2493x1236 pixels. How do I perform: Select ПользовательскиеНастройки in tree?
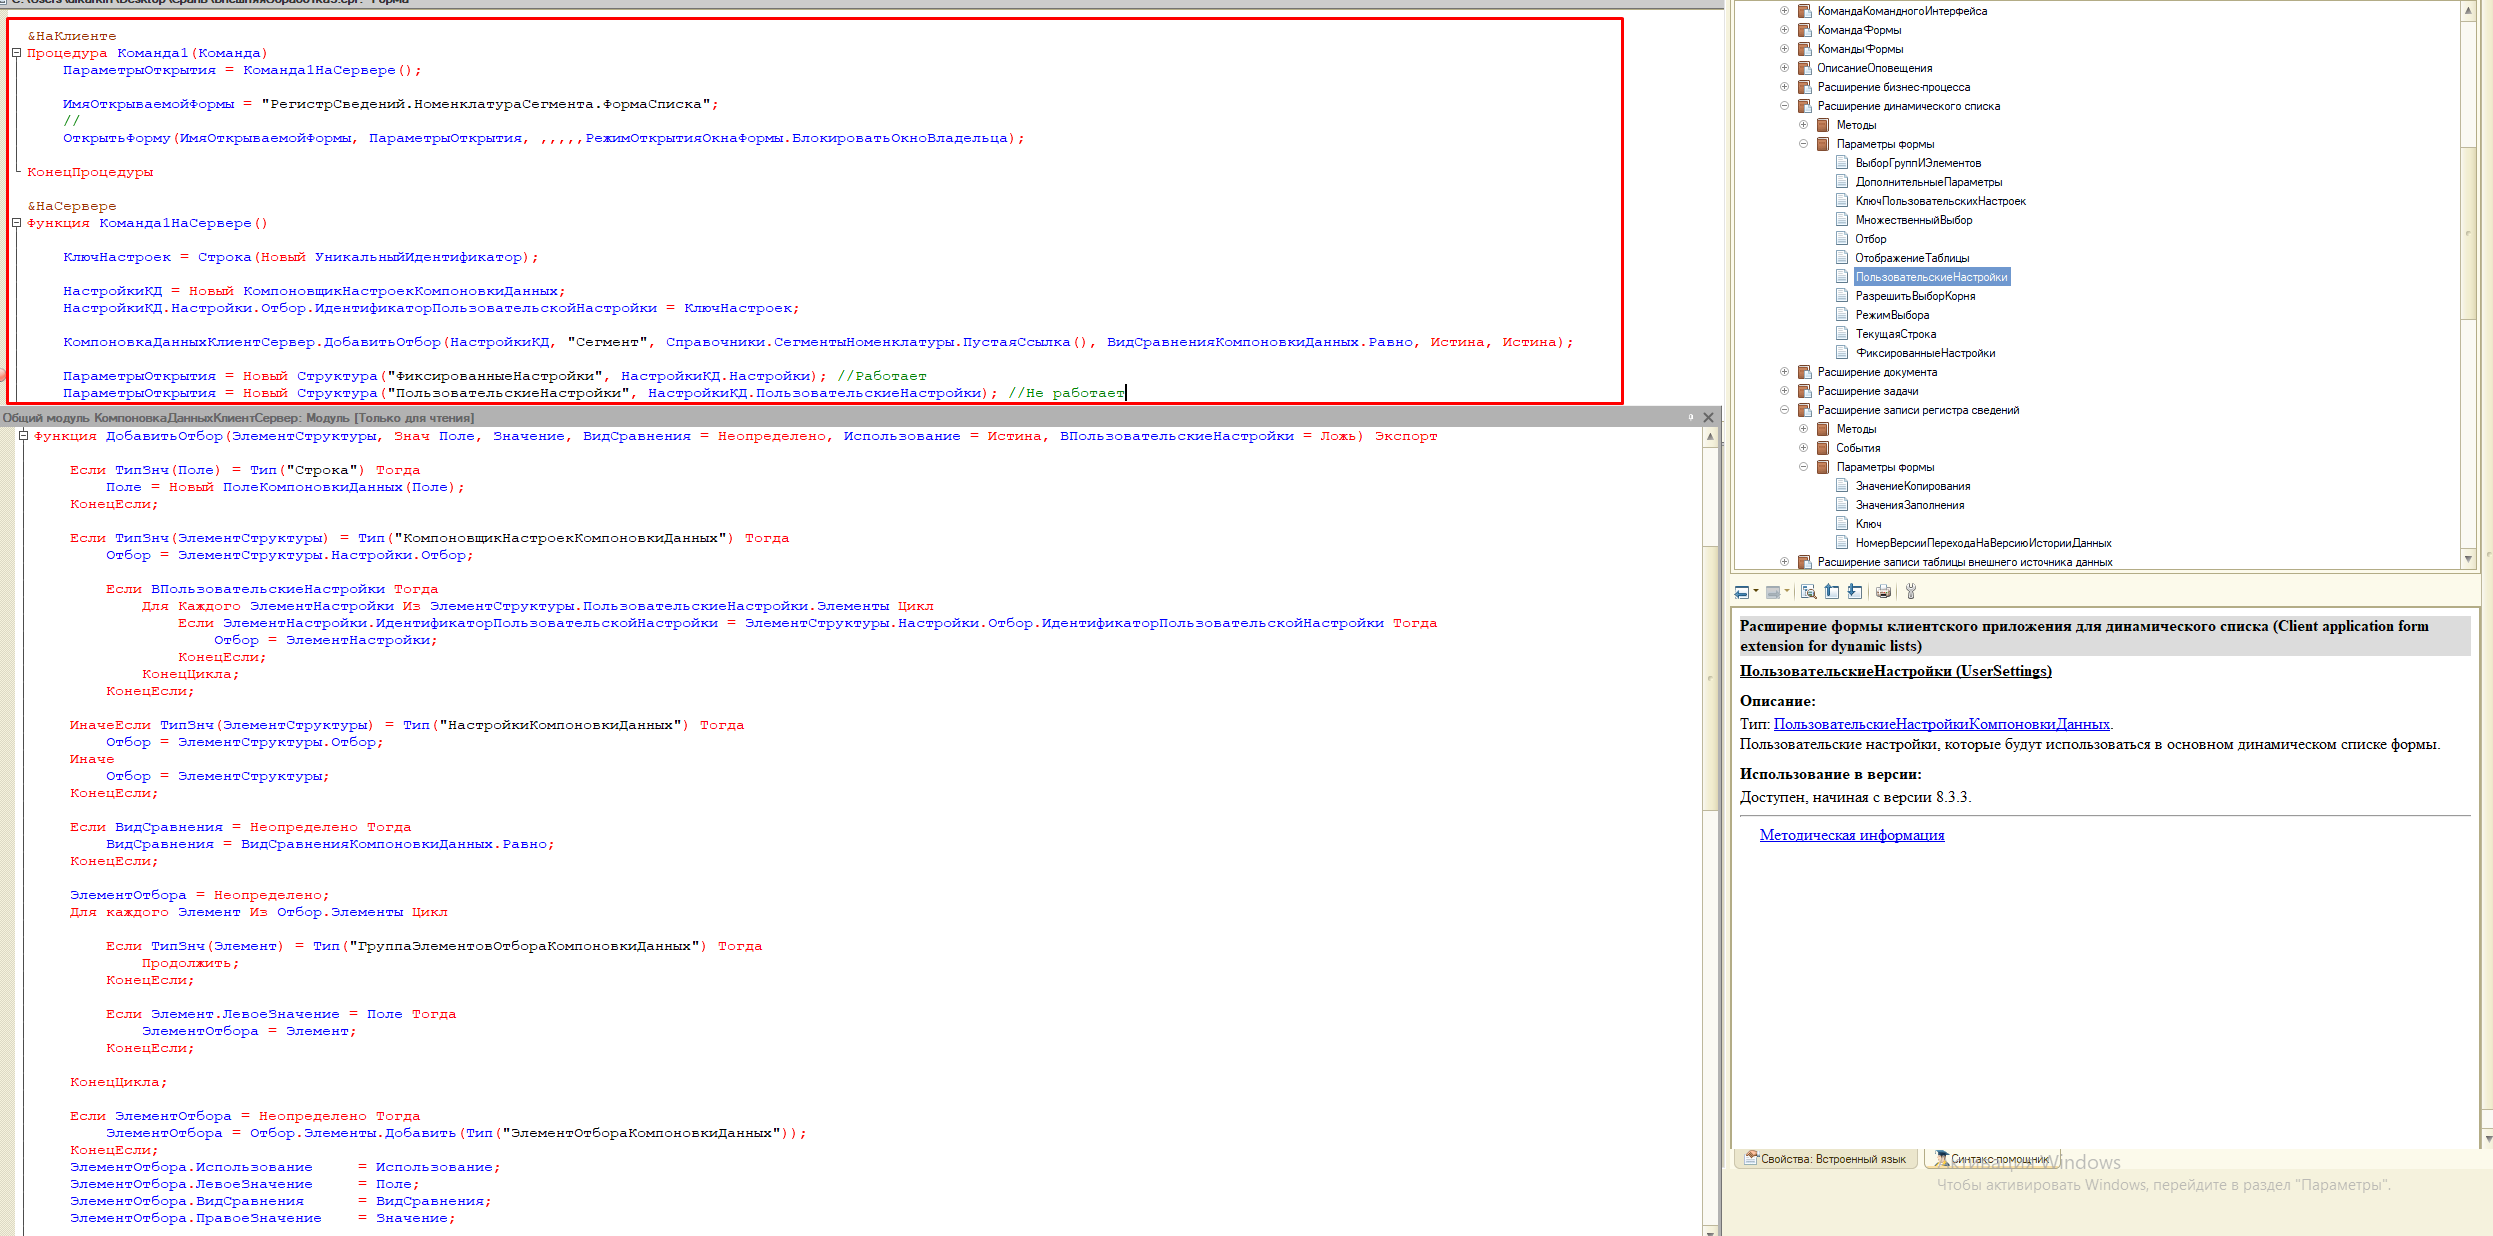point(1931,277)
